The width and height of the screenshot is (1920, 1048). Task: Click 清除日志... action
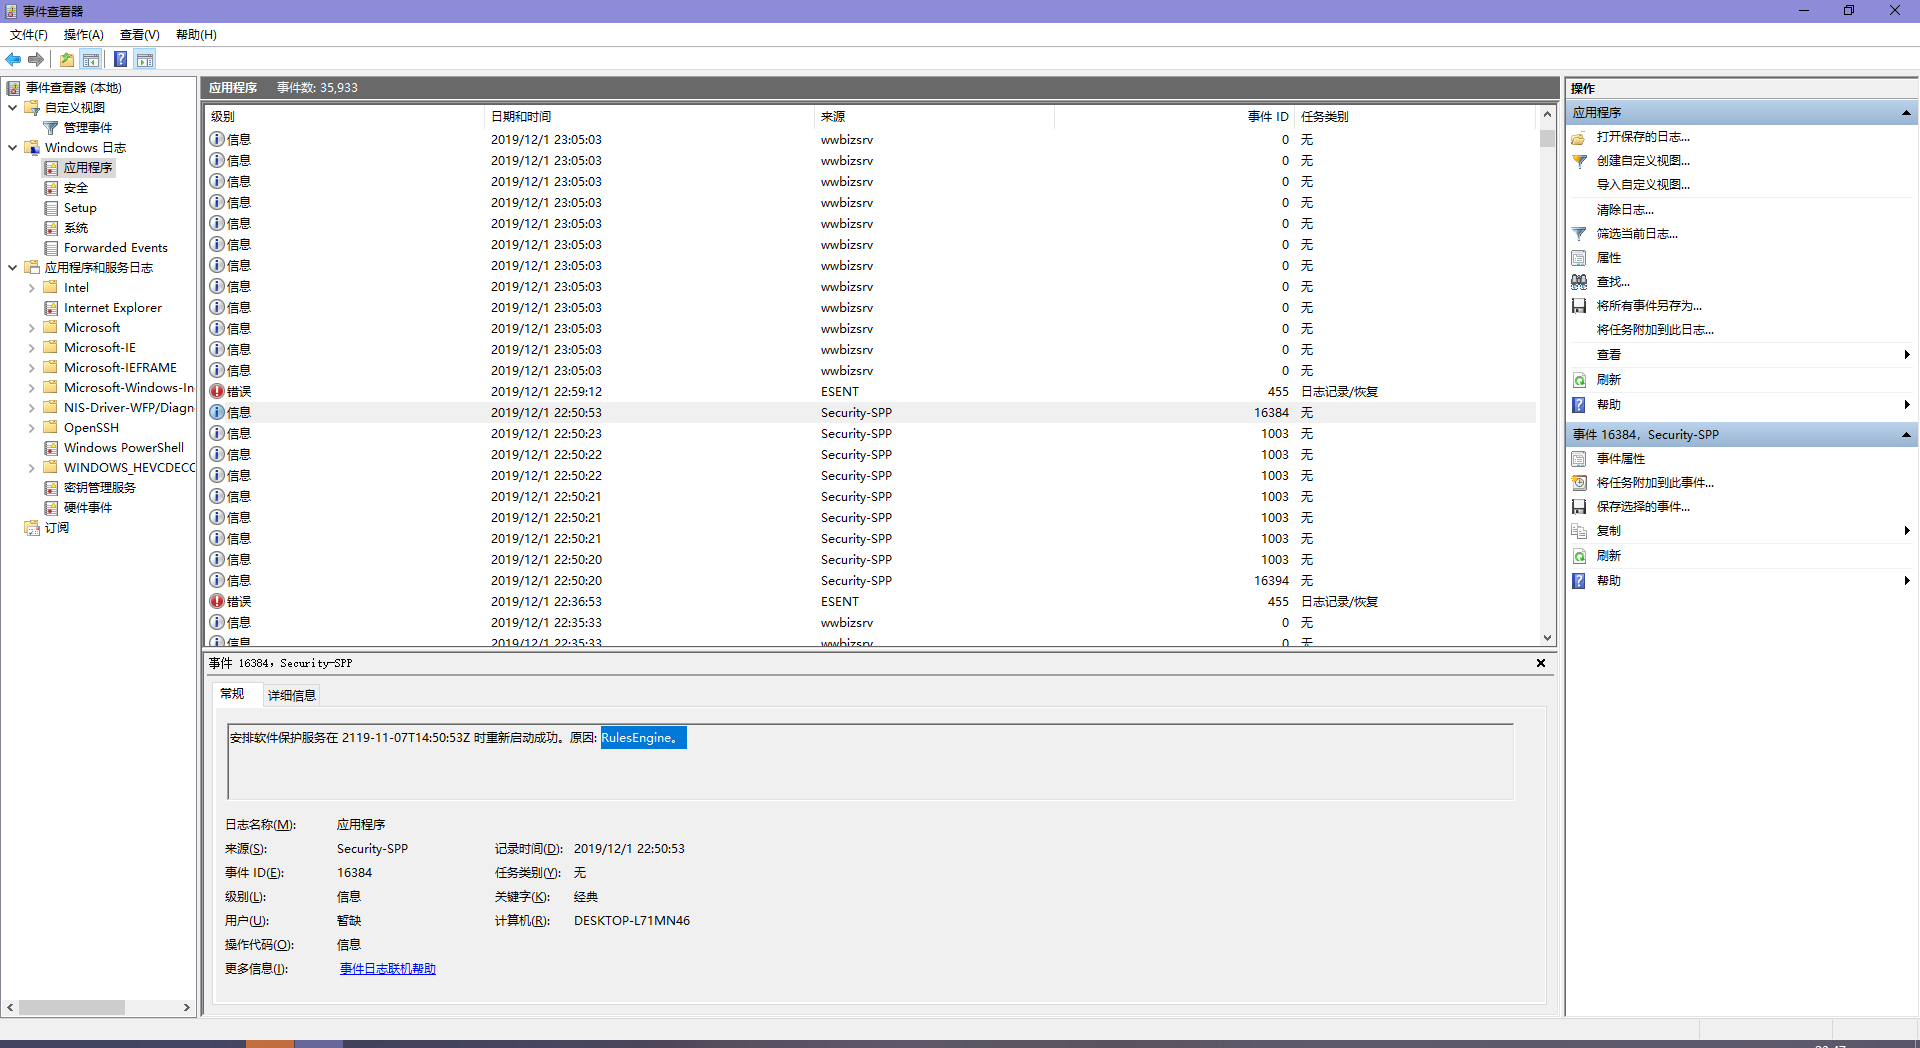pos(1625,210)
